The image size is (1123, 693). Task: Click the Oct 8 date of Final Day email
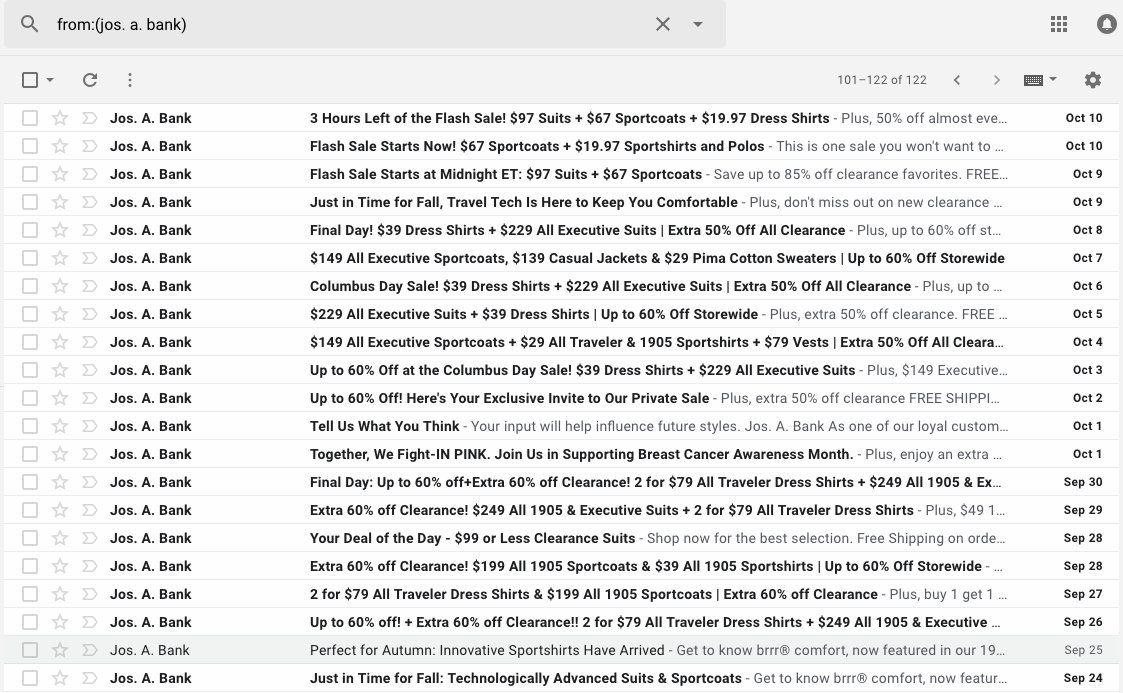click(1087, 230)
